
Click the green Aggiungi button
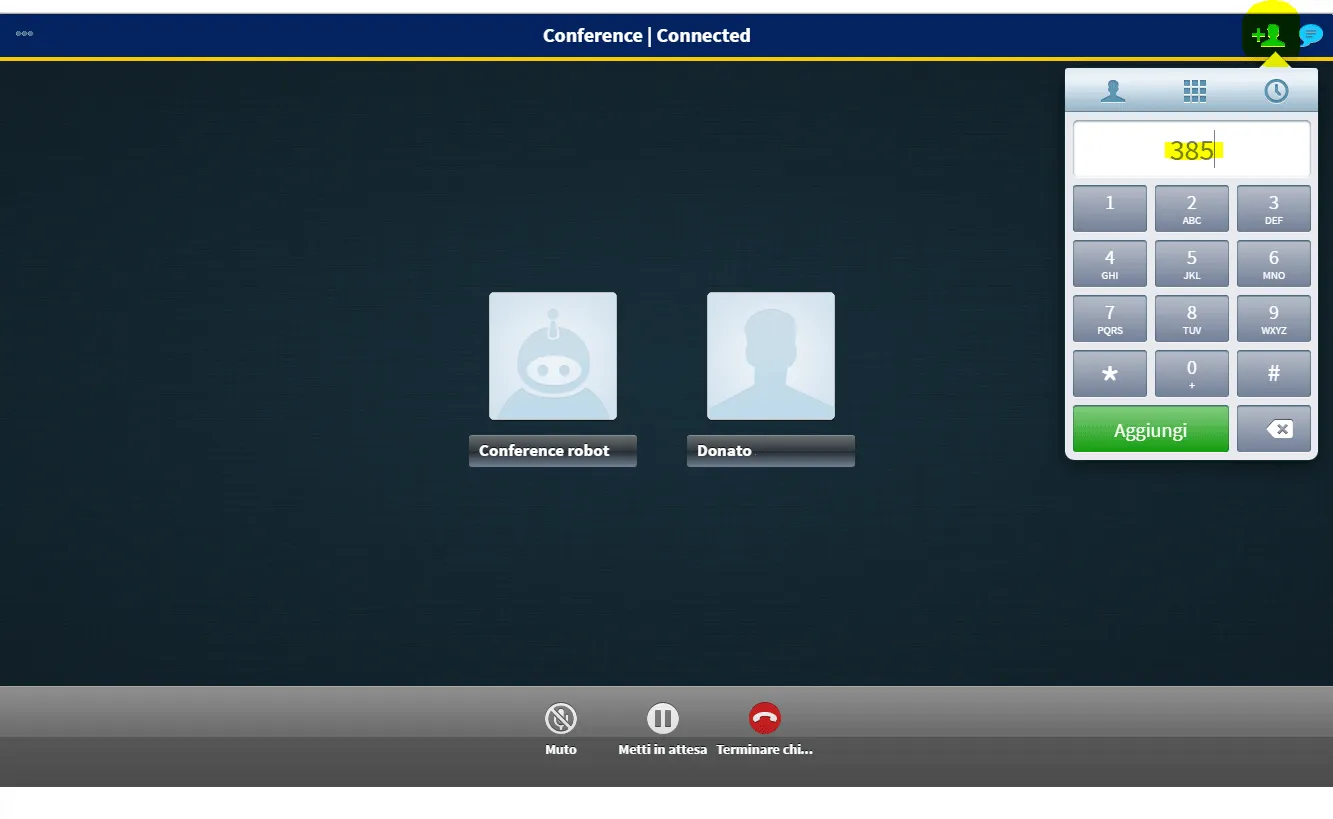1150,430
